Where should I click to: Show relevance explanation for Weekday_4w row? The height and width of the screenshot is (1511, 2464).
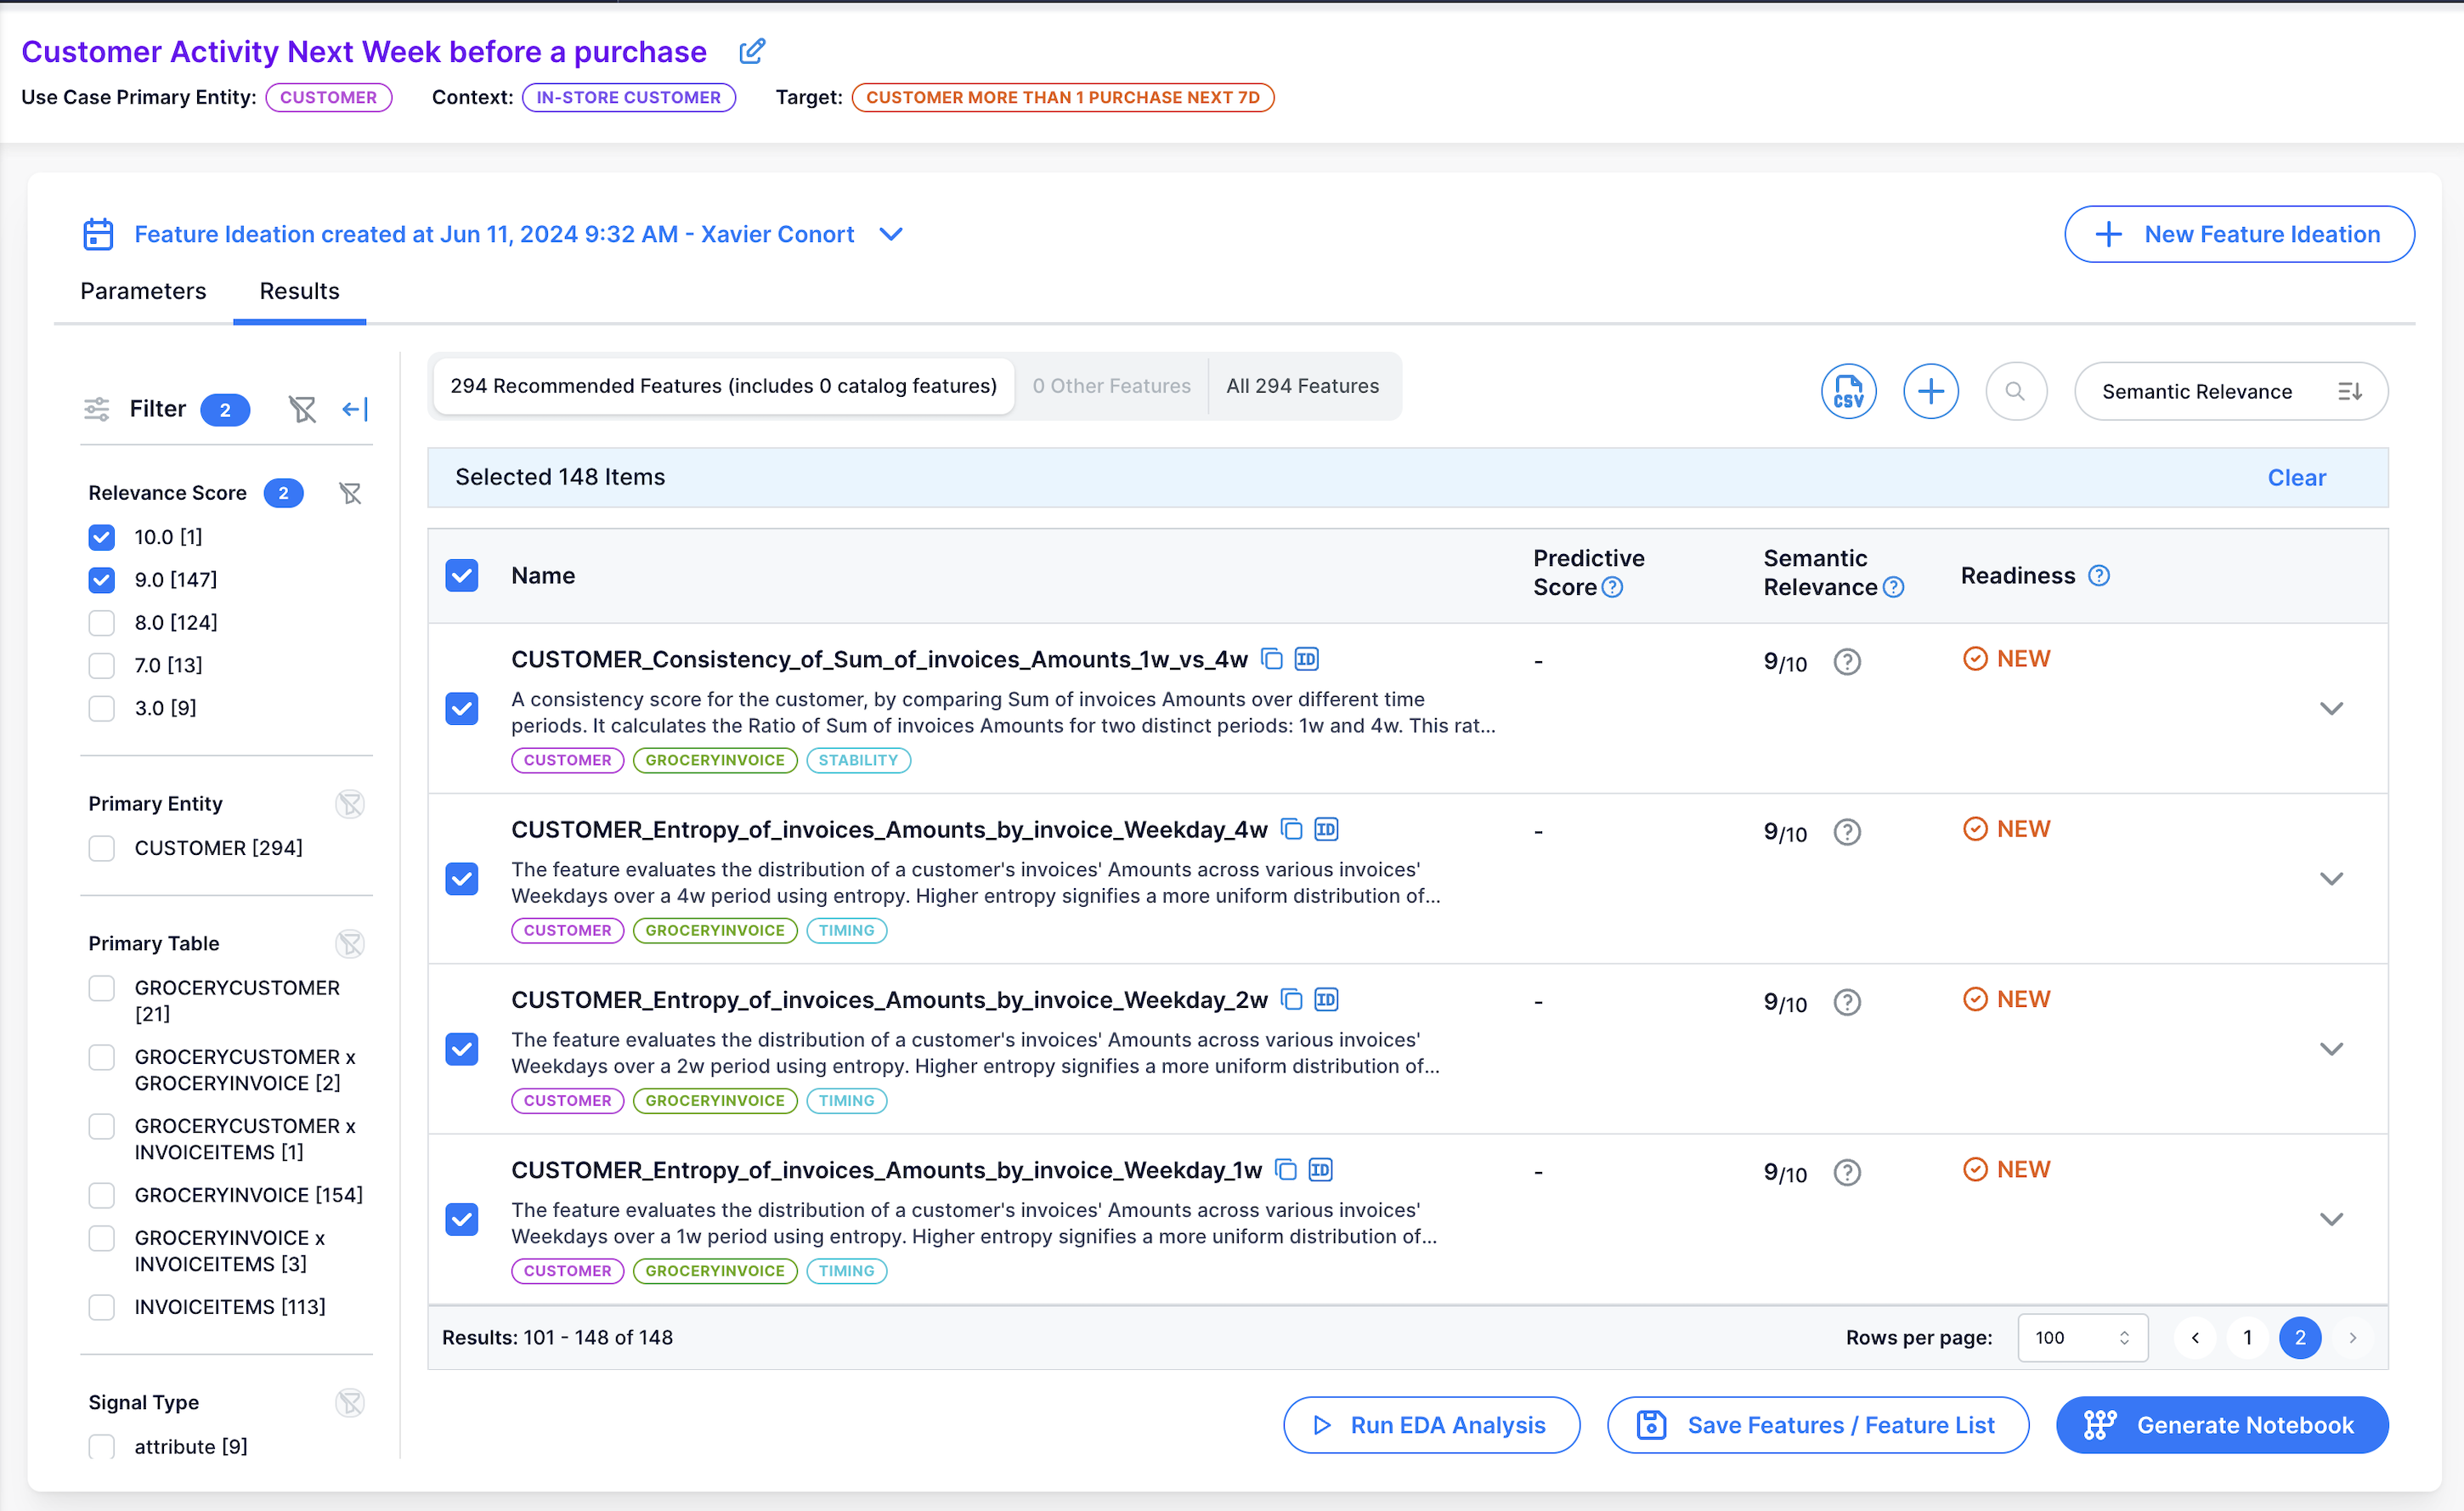click(1847, 832)
